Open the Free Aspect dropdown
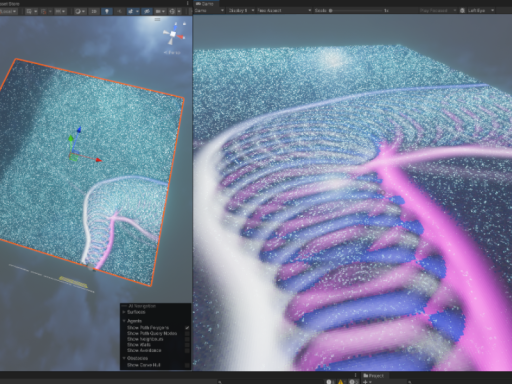The width and height of the screenshot is (512, 384). (x=284, y=11)
